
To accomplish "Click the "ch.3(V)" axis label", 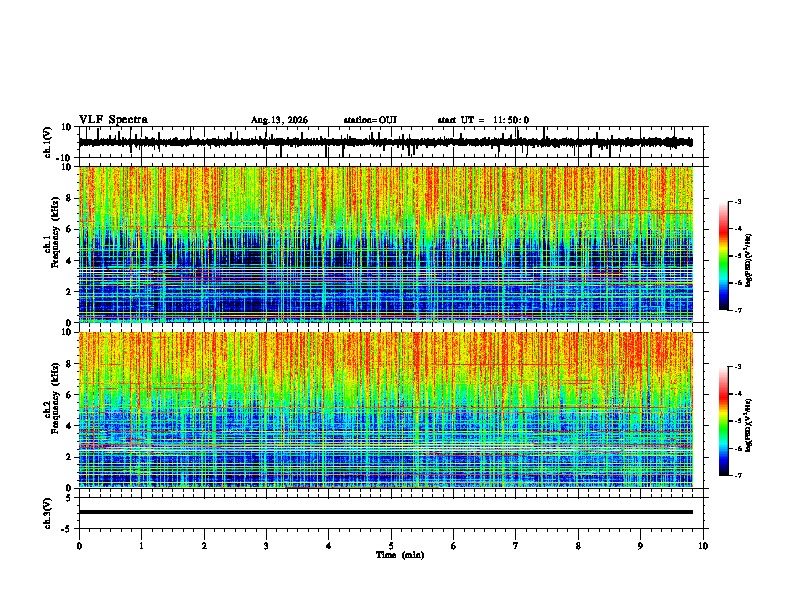I will [48, 513].
